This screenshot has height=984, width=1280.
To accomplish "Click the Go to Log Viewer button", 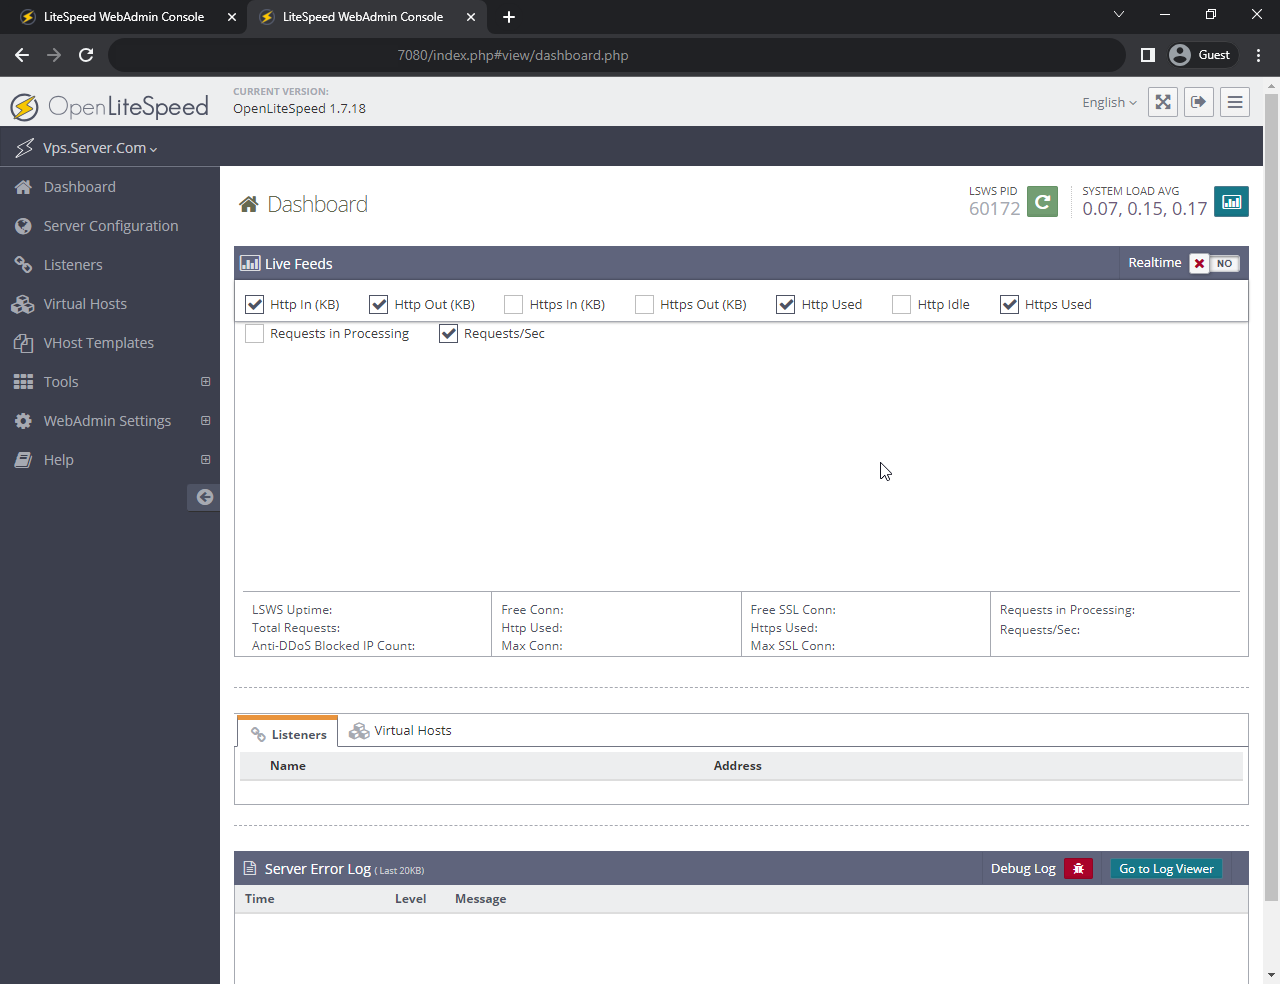I will click(x=1166, y=868).
